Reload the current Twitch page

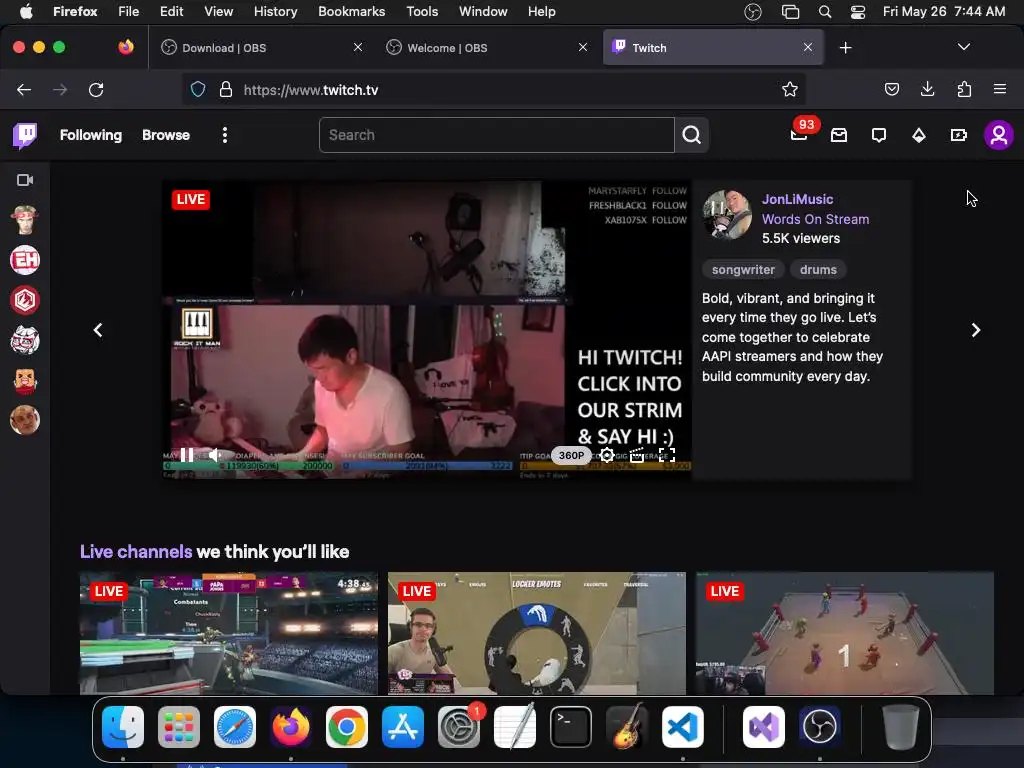(96, 90)
